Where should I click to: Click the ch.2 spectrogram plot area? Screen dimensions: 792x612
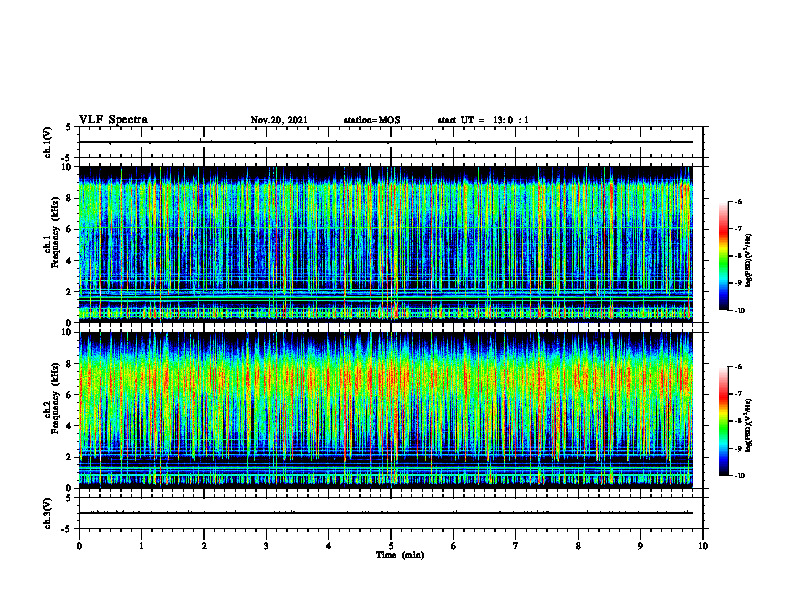point(386,410)
